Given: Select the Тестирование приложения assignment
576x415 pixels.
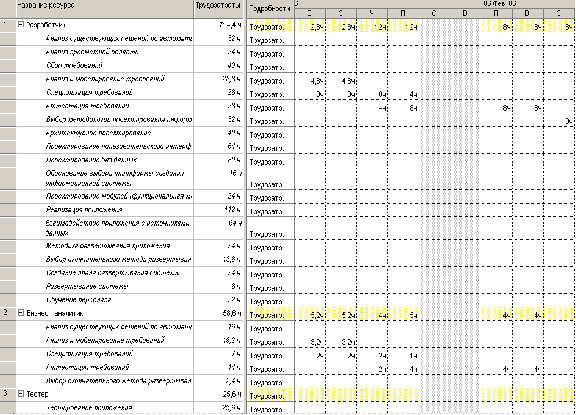Looking at the screenshot, I should pos(89,408).
